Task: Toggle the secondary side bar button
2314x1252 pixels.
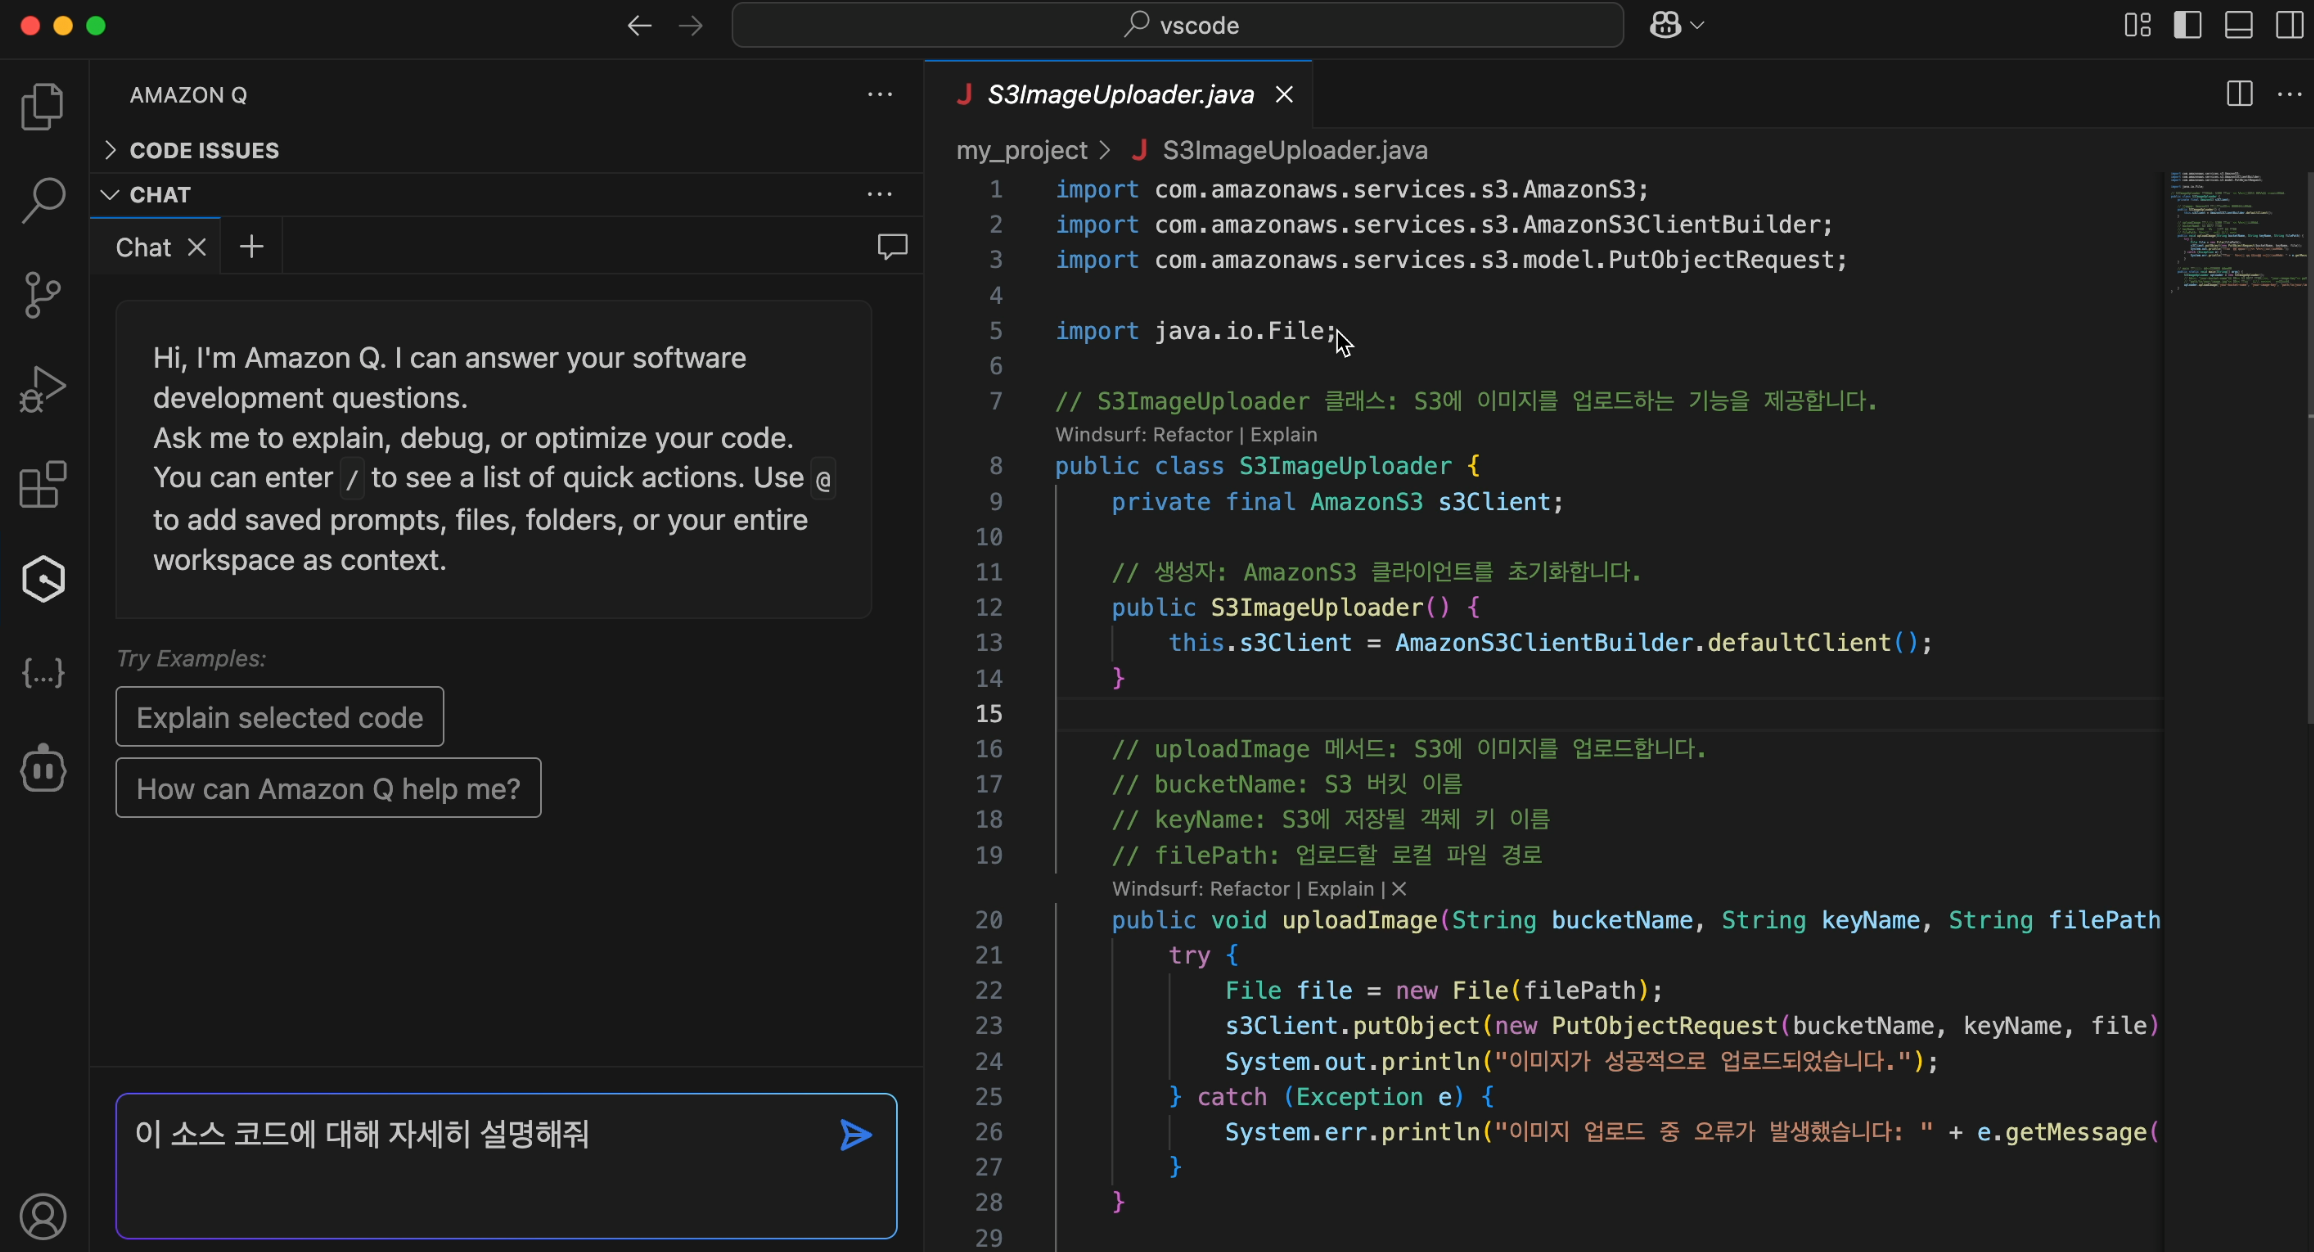Action: (2288, 25)
